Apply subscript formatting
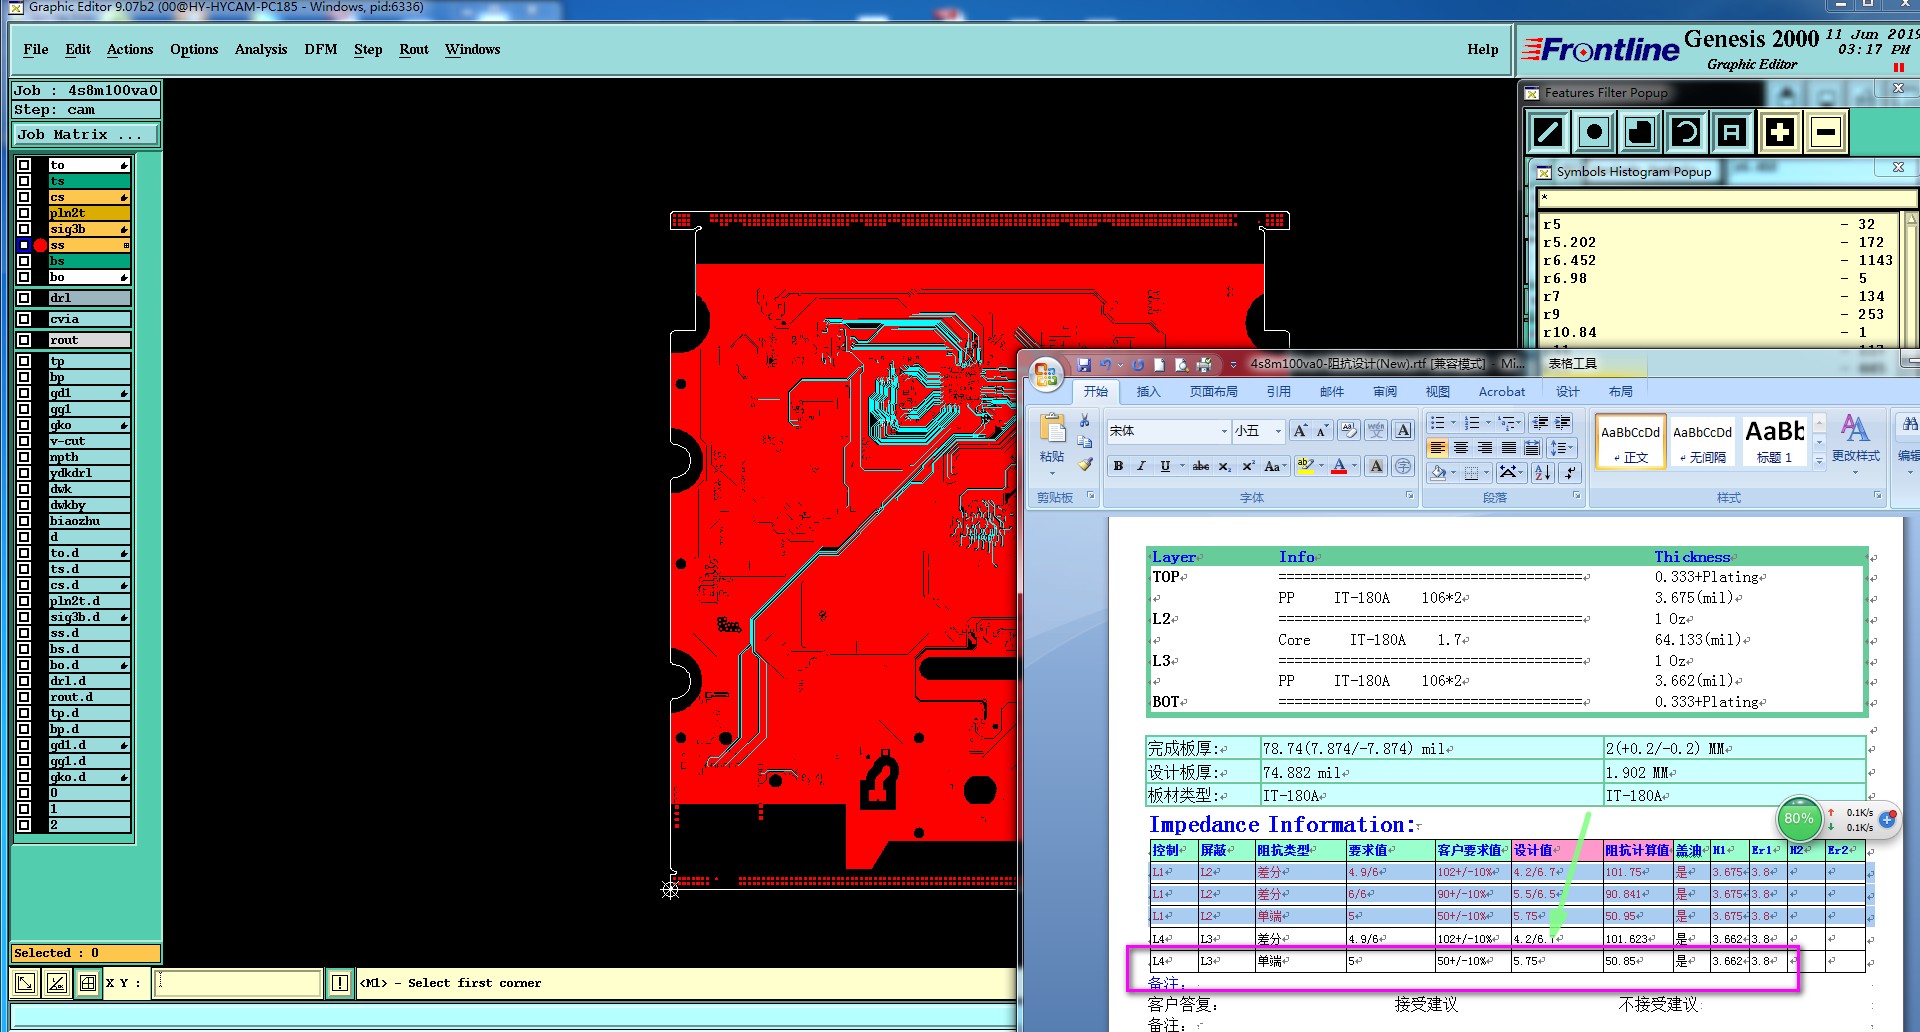 [1225, 466]
